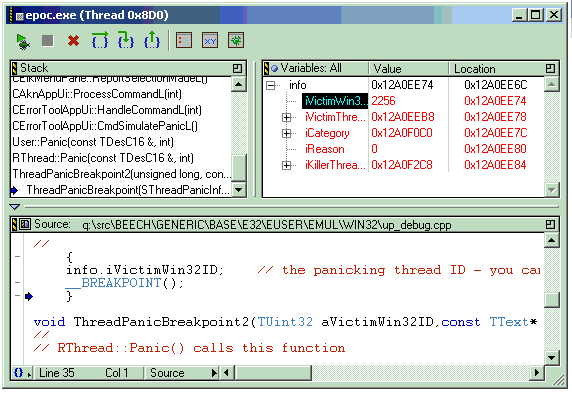
Task: Zoom the Source pane with its corner icon
Action: pyautogui.click(x=550, y=224)
